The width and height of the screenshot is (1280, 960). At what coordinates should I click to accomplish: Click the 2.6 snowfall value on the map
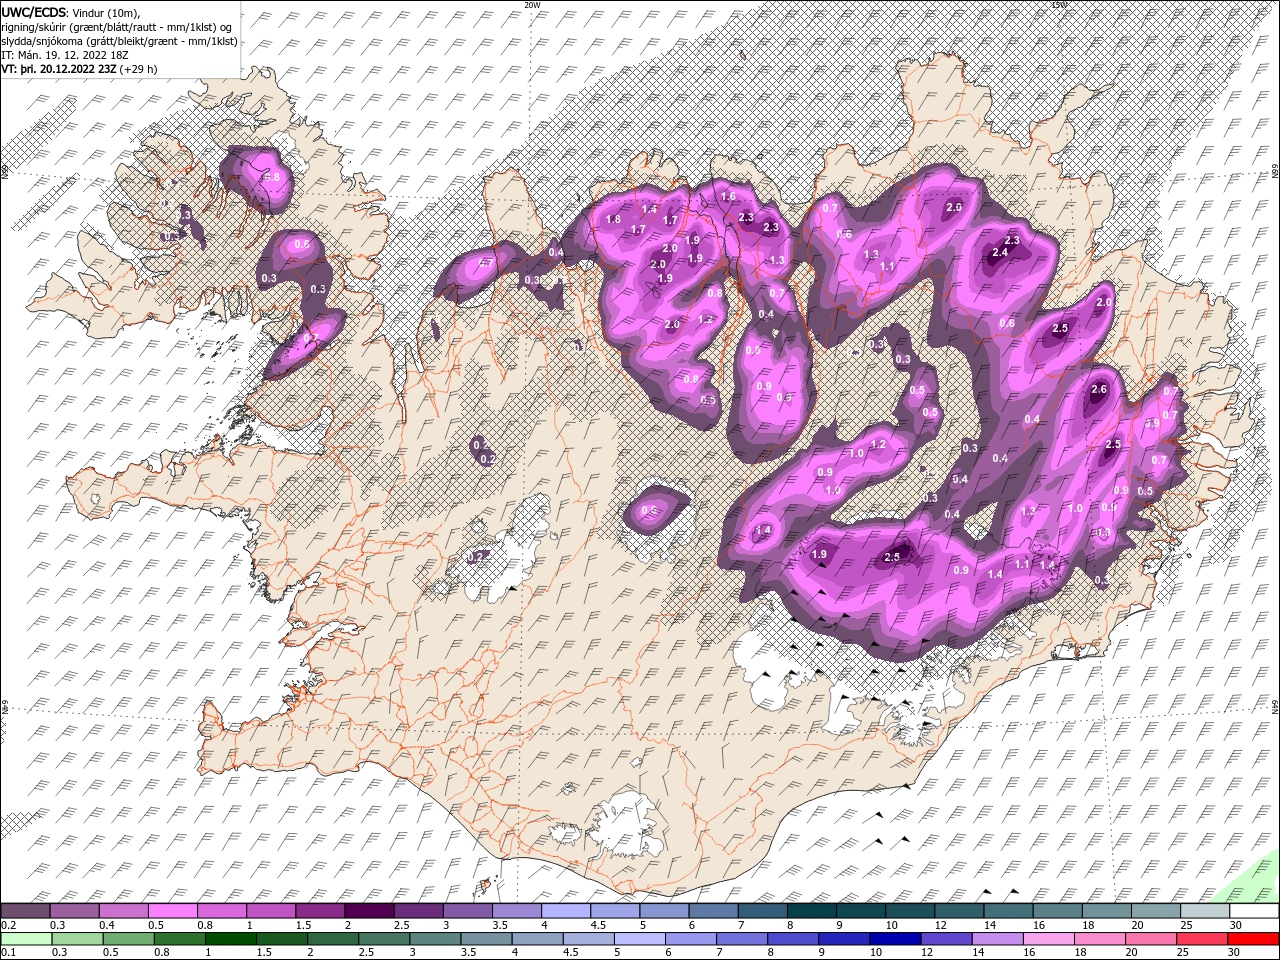point(1100,390)
